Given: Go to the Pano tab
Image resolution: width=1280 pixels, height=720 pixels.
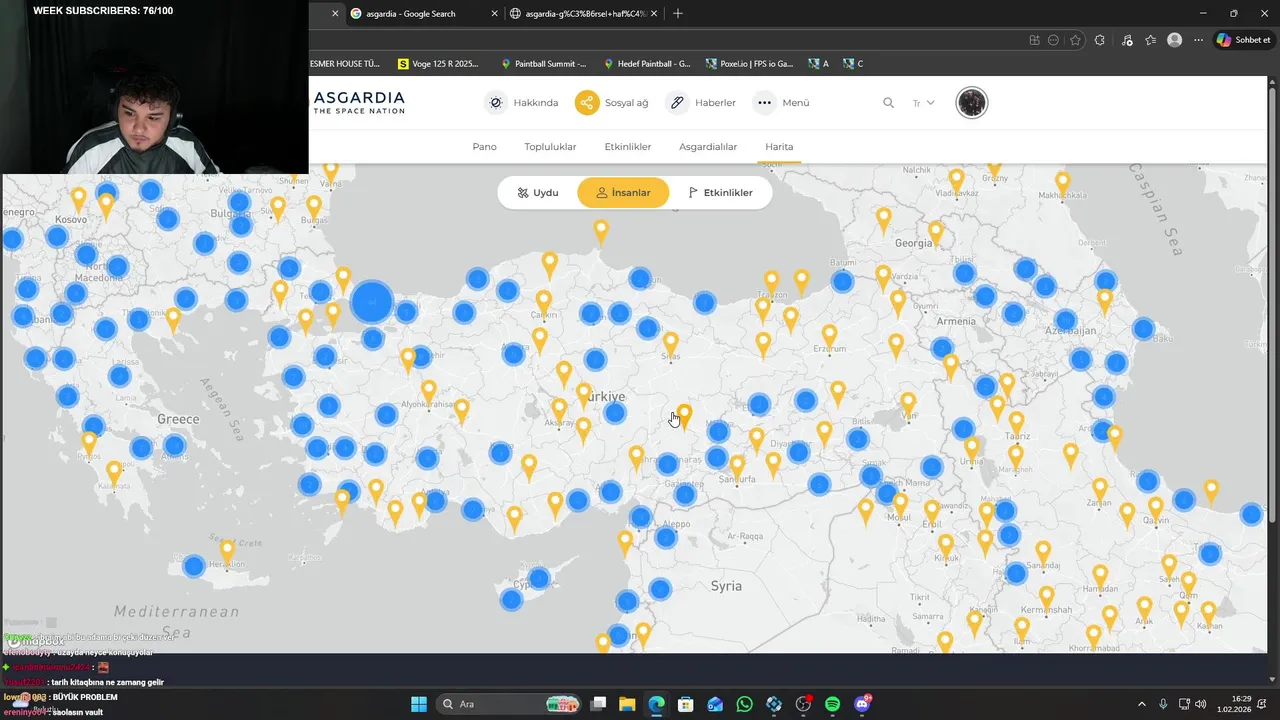Looking at the screenshot, I should pyautogui.click(x=484, y=147).
